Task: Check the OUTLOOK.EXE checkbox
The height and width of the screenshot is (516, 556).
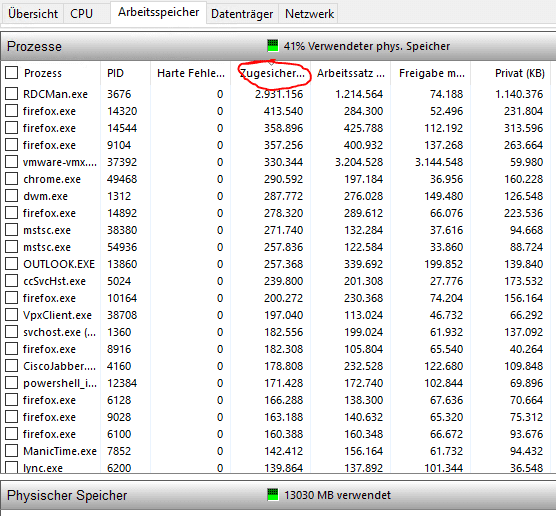Action: pyautogui.click(x=12, y=264)
